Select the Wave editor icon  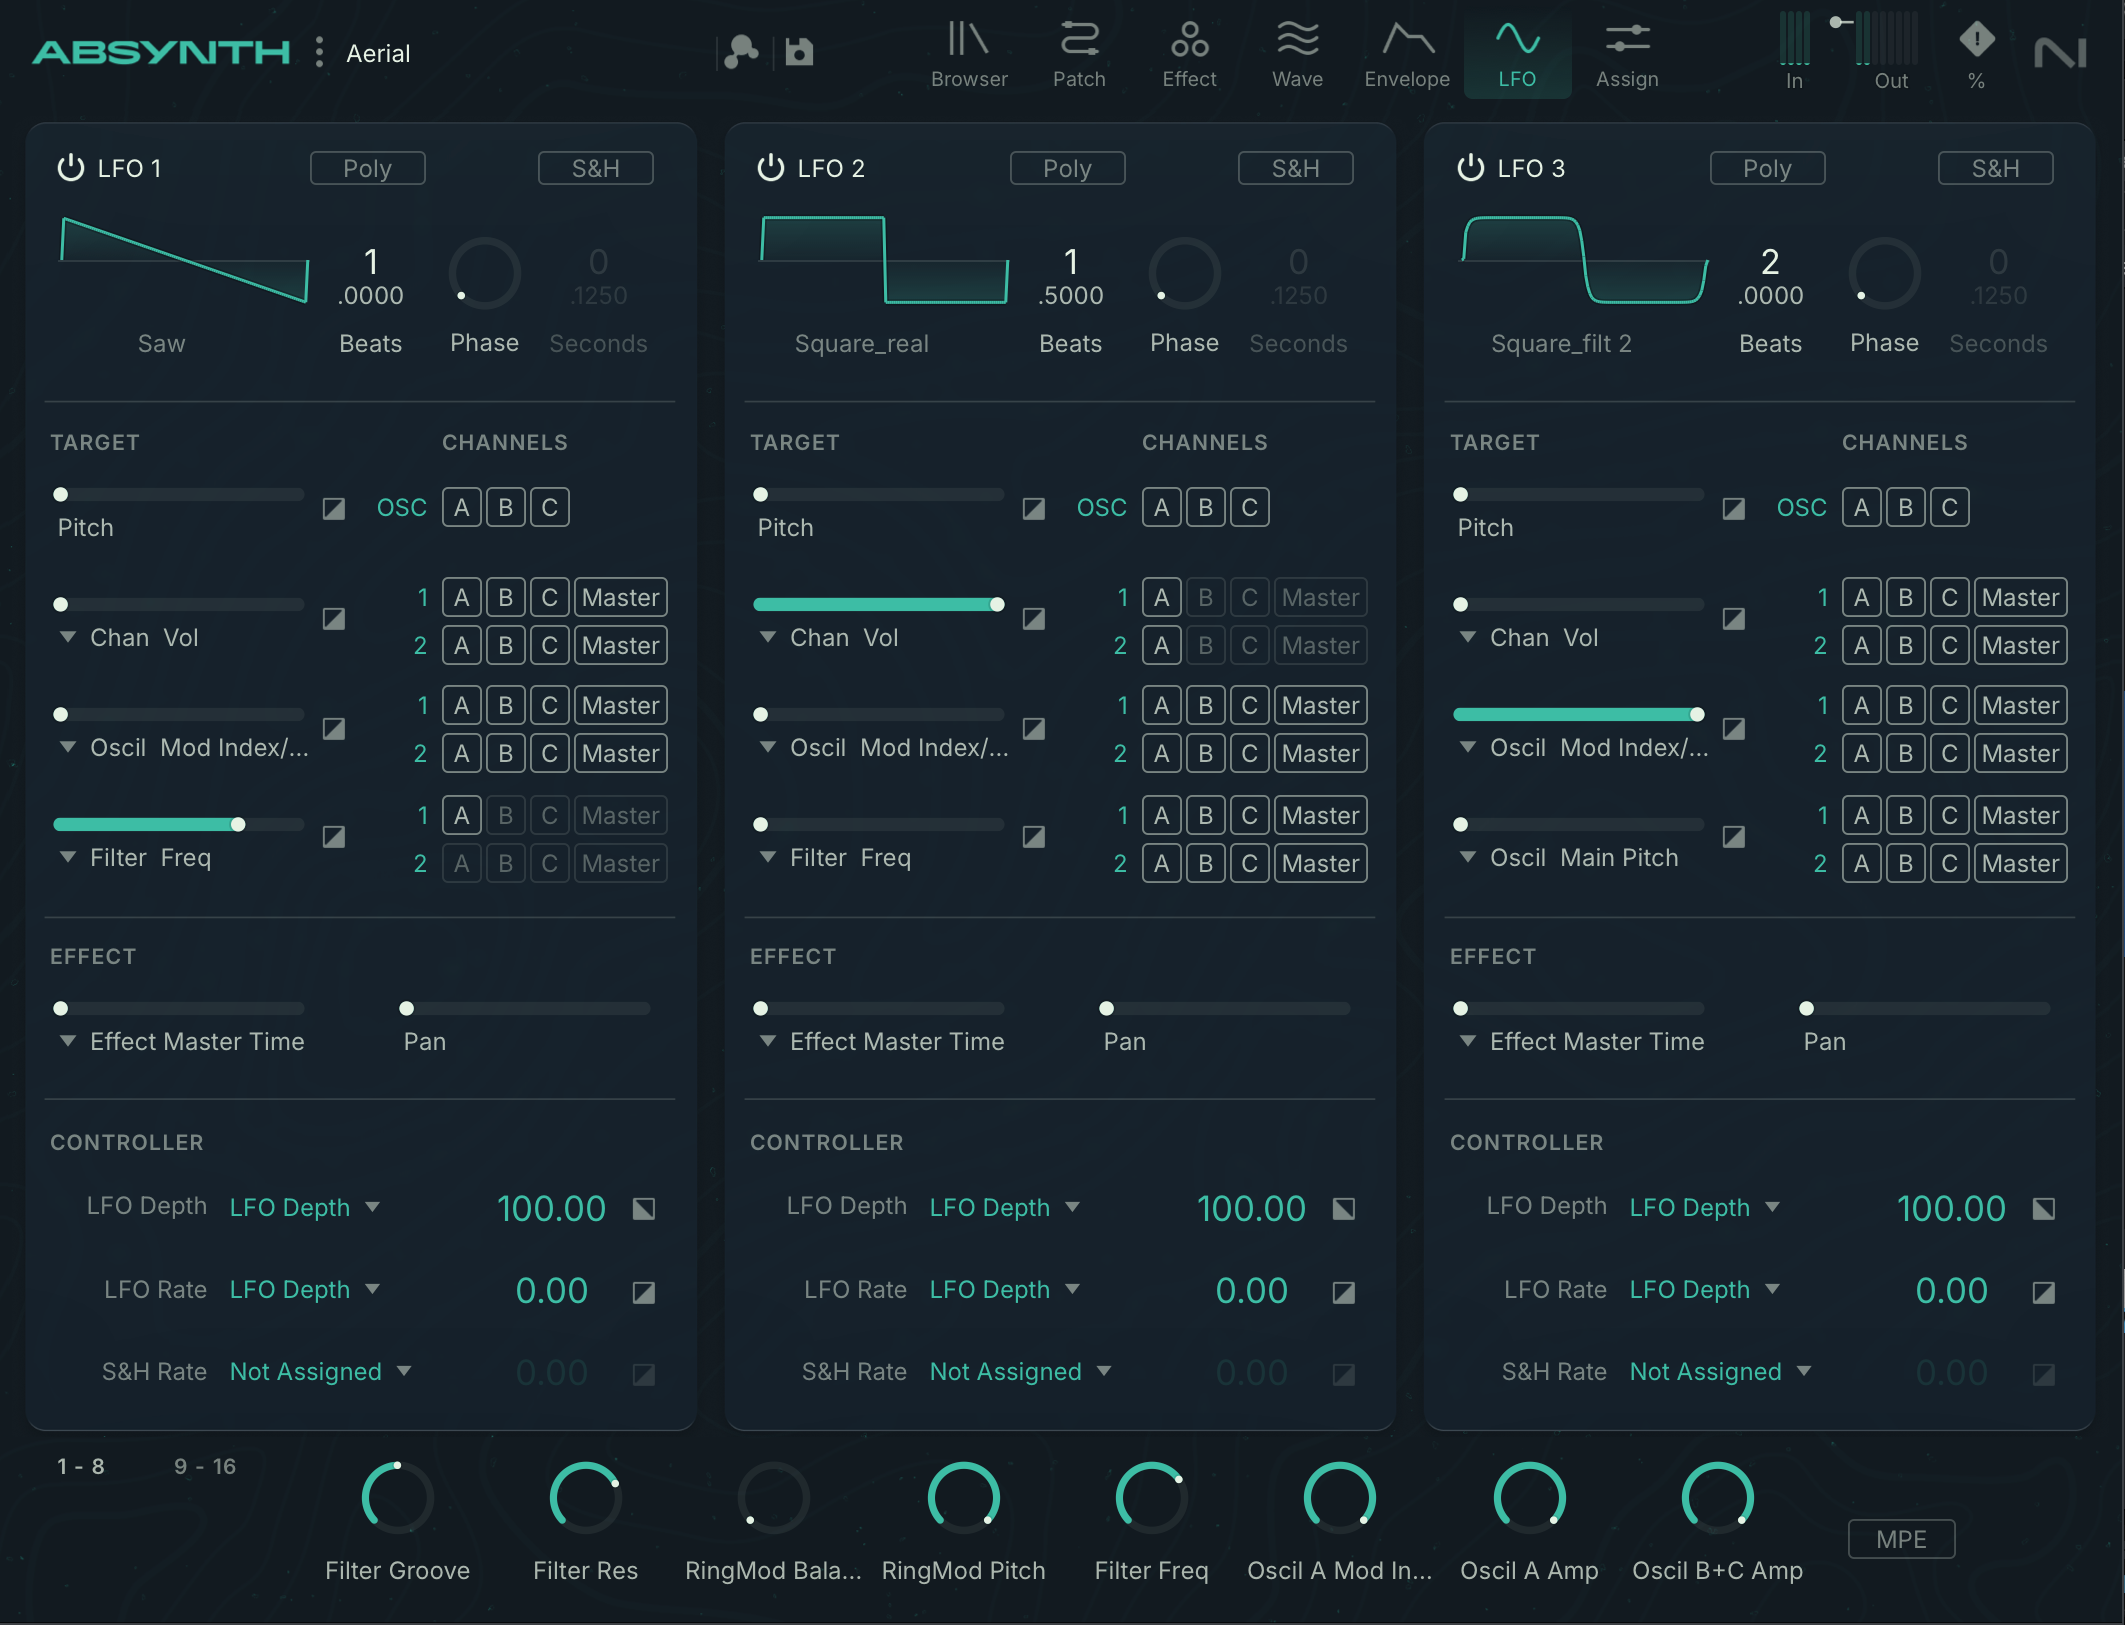[1297, 52]
